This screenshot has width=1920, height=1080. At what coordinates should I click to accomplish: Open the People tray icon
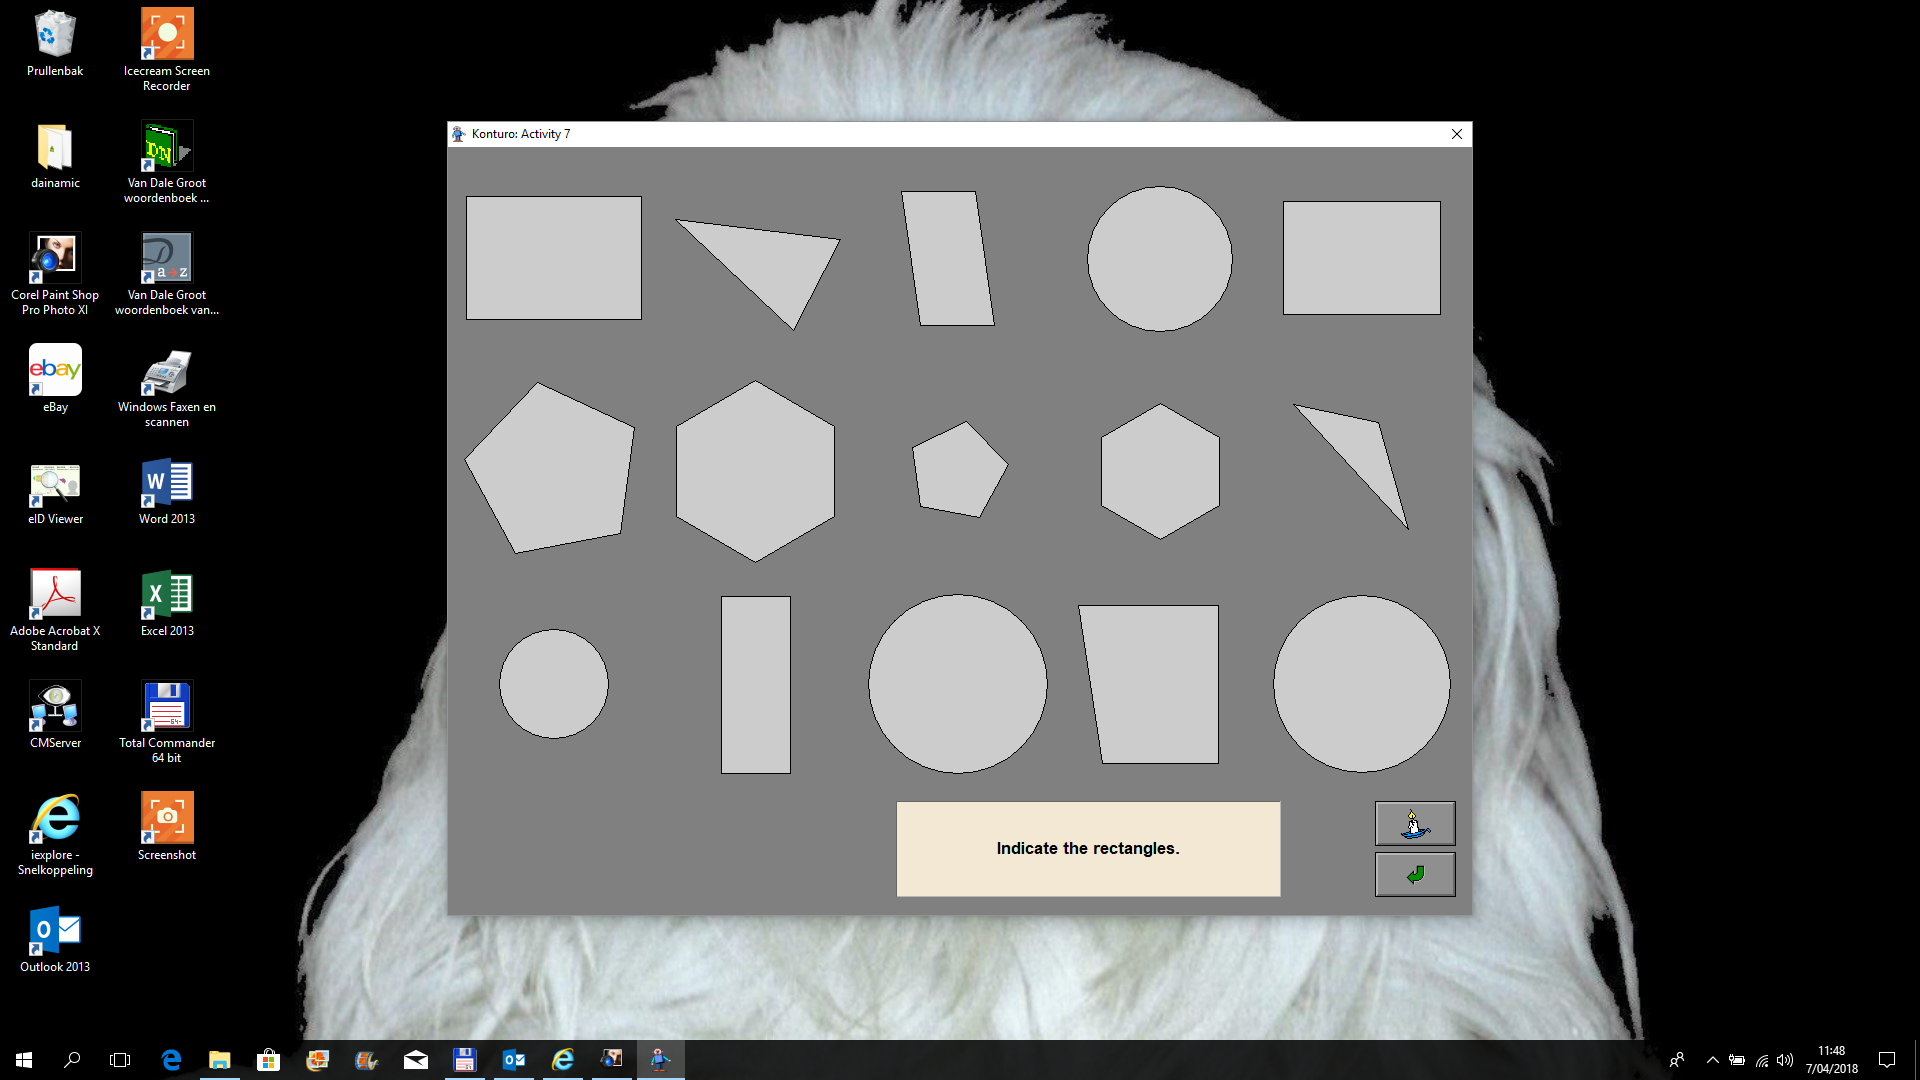click(1677, 1060)
